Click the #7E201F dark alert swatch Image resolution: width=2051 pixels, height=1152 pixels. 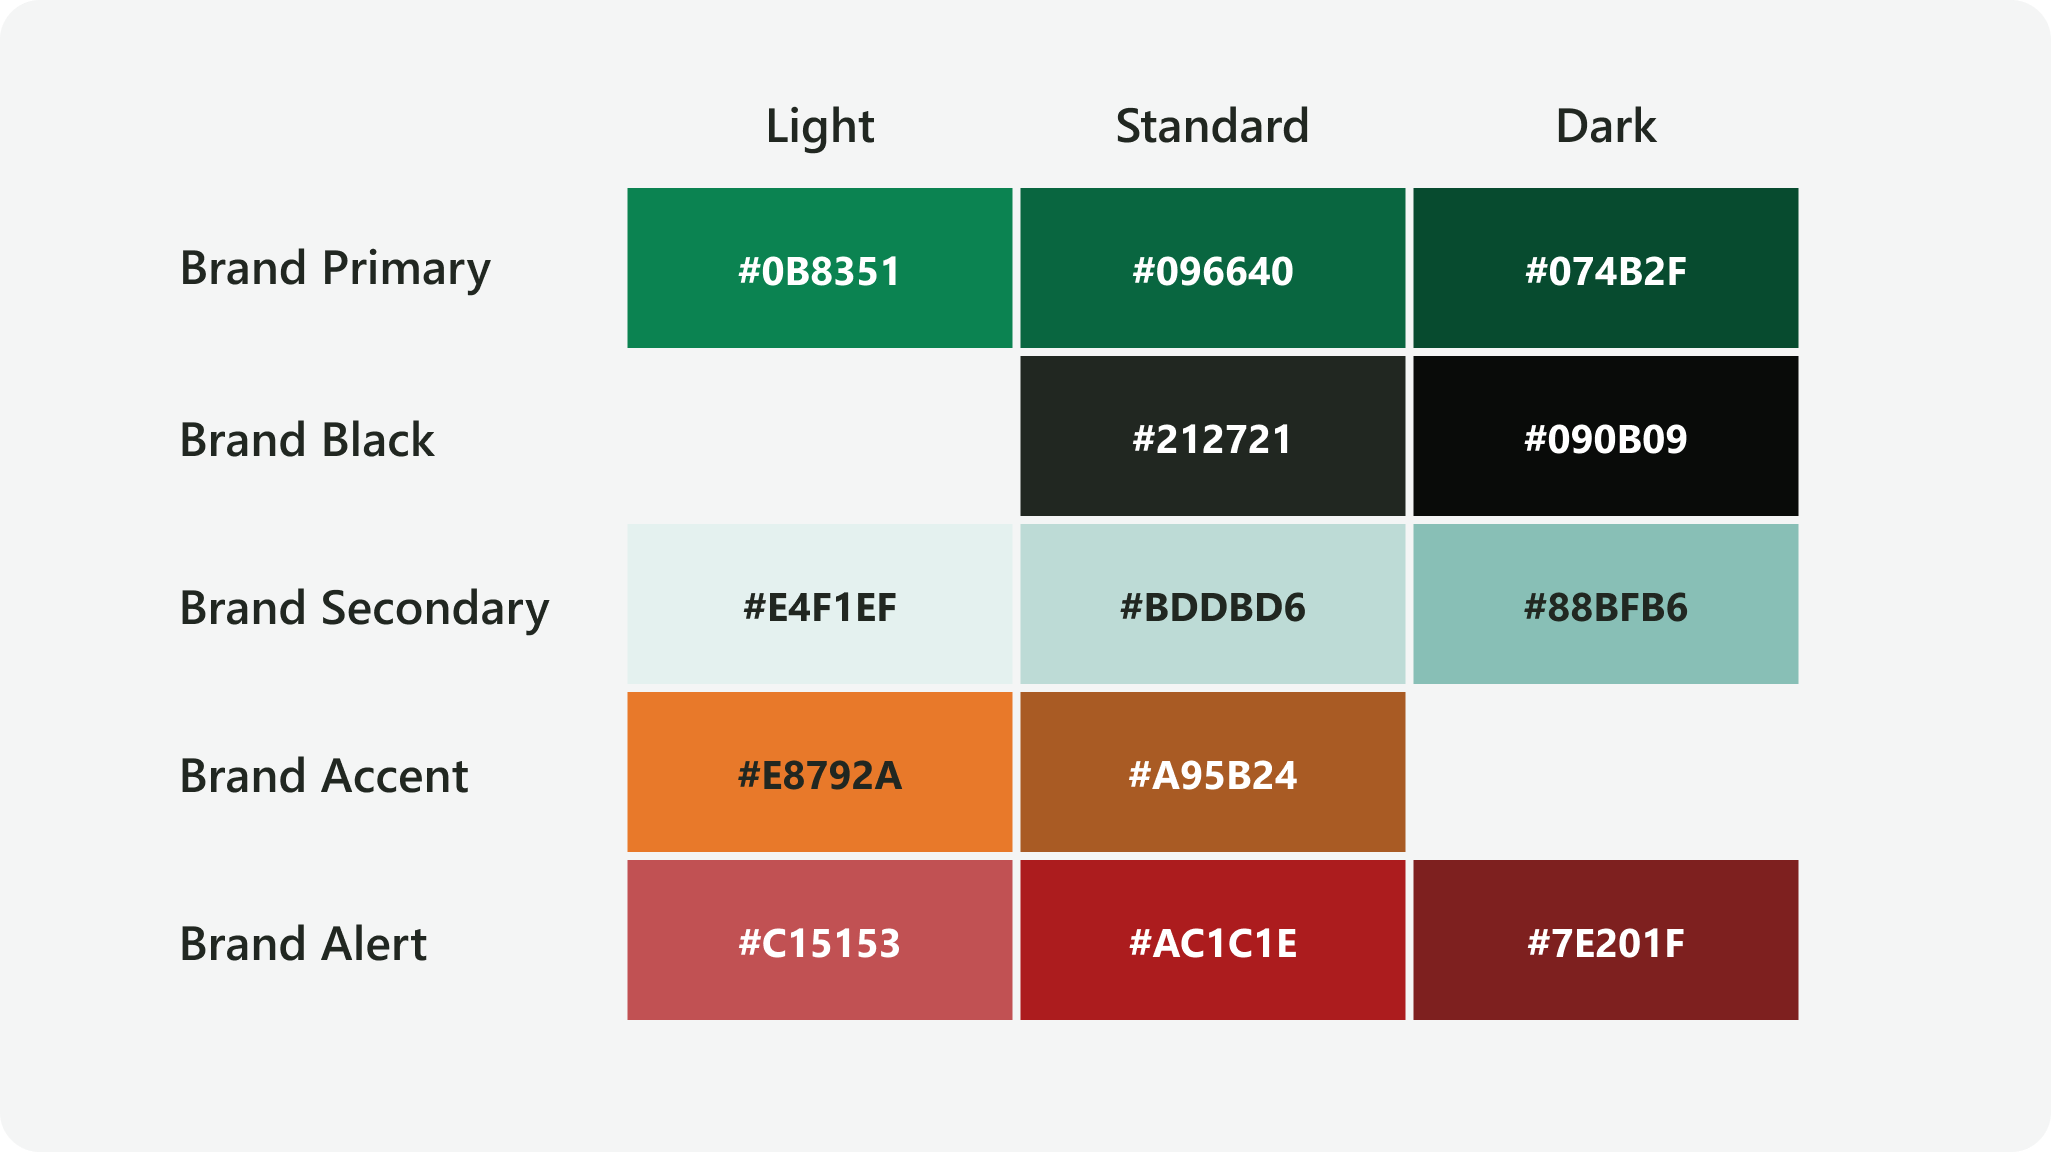(1605, 940)
